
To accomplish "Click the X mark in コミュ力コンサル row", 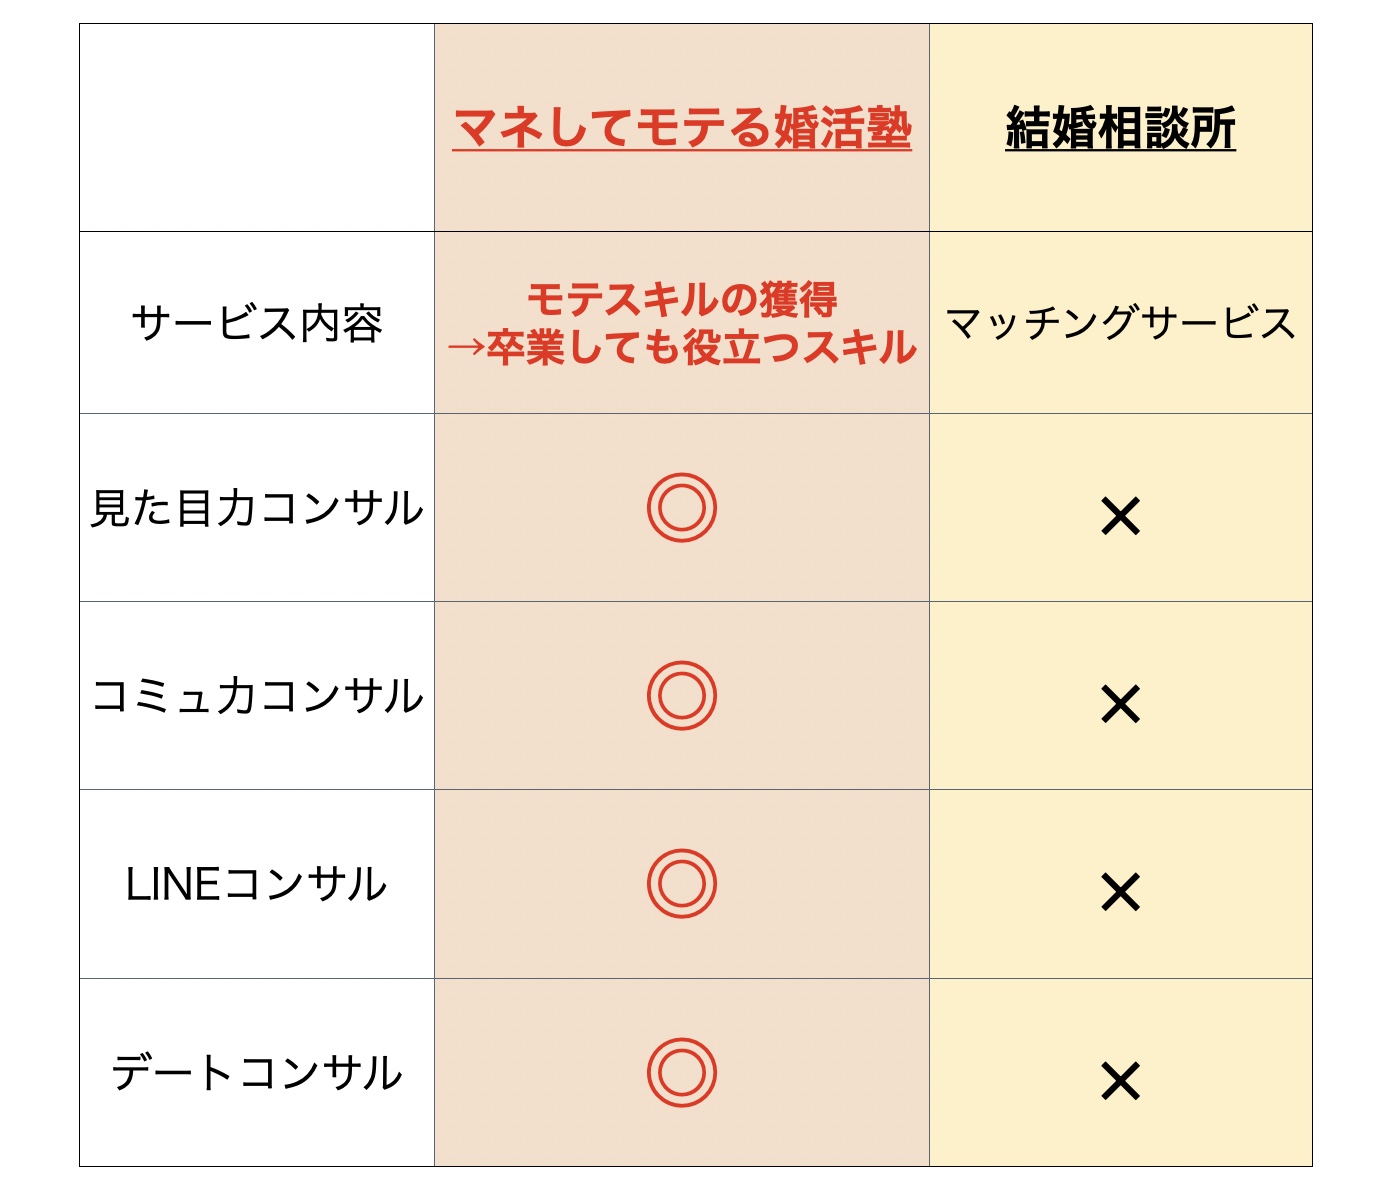I will click(x=1120, y=704).
